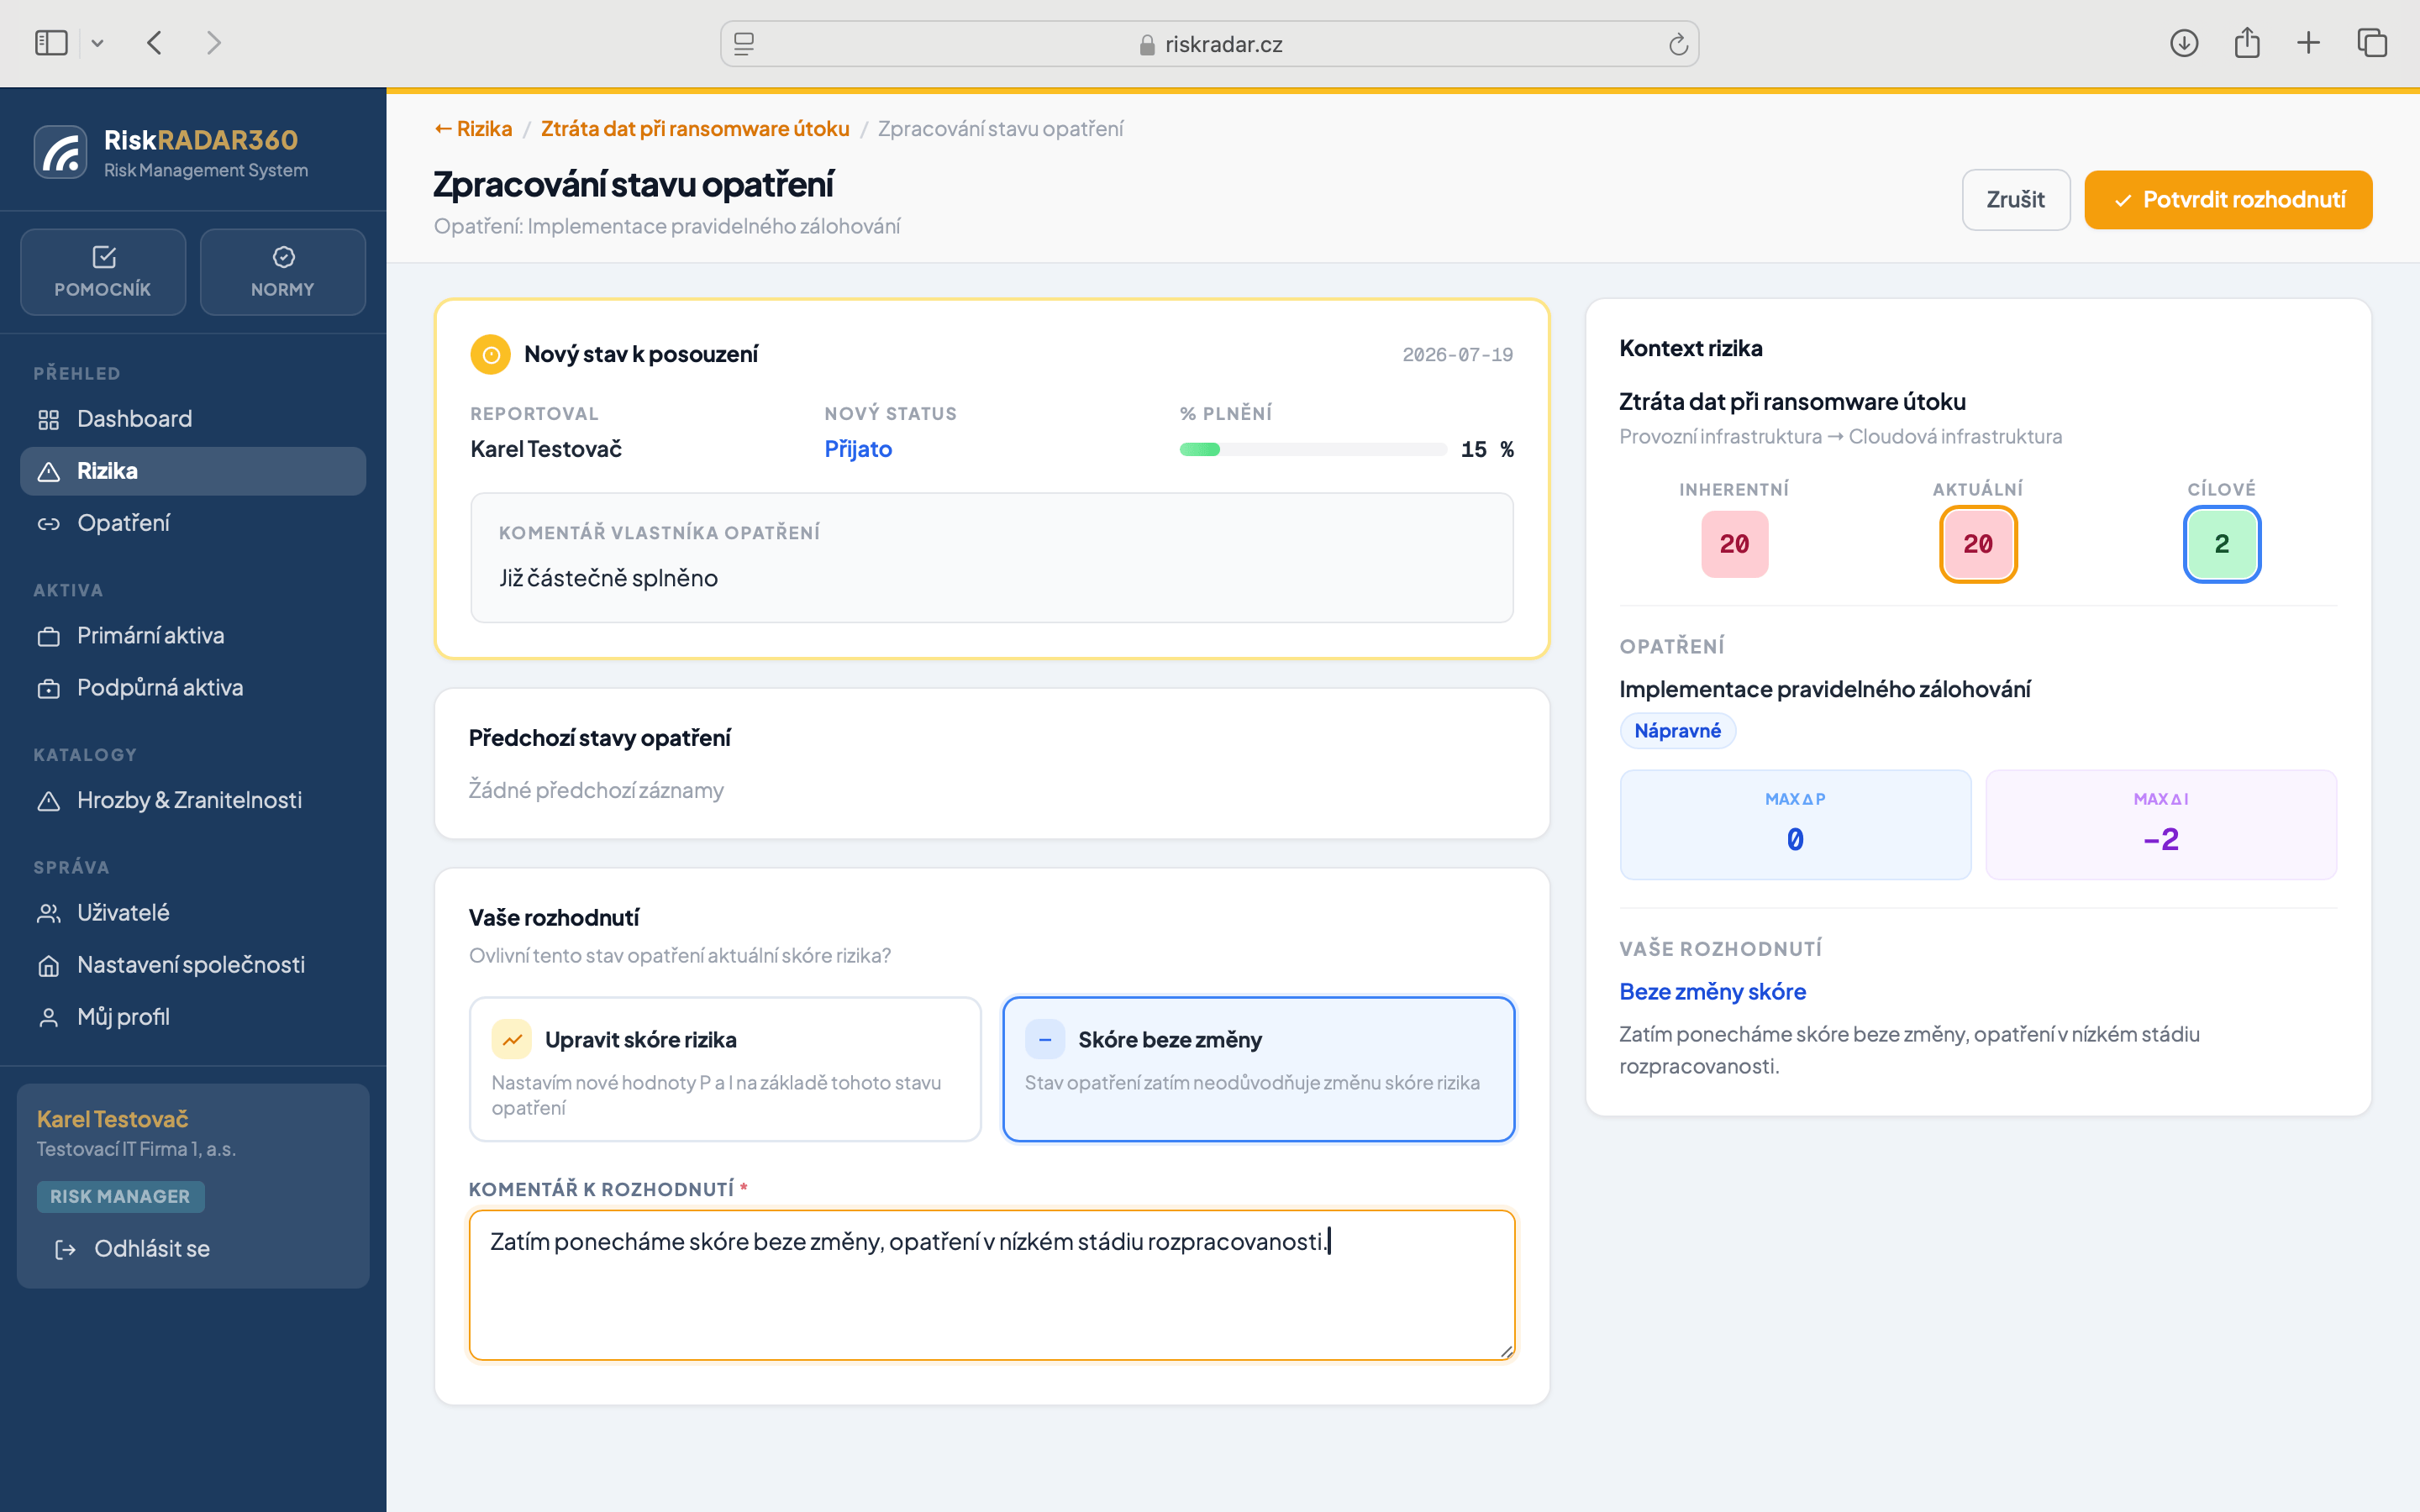Image resolution: width=2420 pixels, height=1512 pixels.
Task: Click the Nastavení společnosti building icon
Action: [48, 966]
